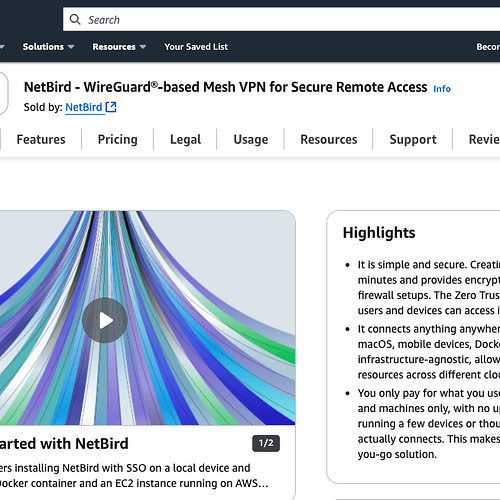Switch to the Resources tab in product navigation
This screenshot has height=500, width=500.
point(329,139)
